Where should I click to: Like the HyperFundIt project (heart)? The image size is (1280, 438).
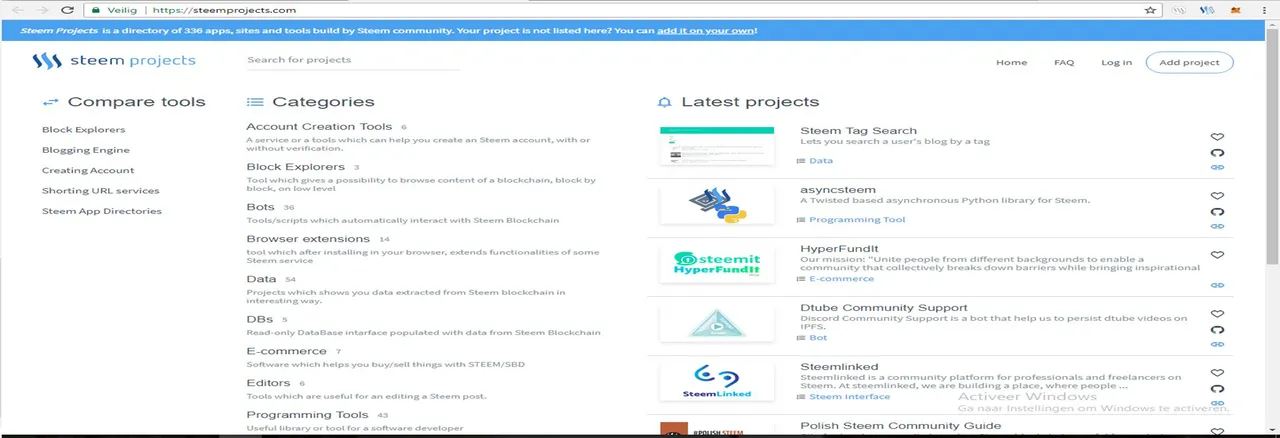coord(1217,255)
